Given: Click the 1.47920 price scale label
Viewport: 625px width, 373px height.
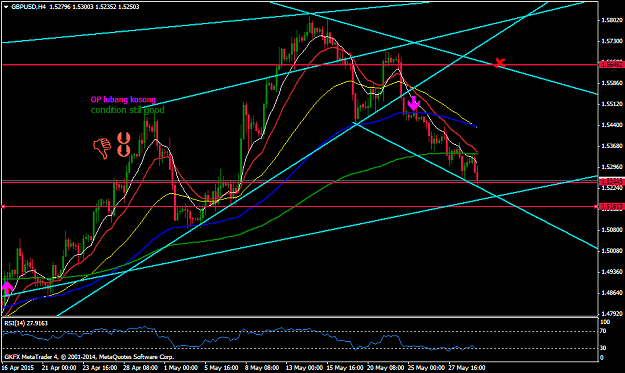Looking at the screenshot, I should (611, 313).
